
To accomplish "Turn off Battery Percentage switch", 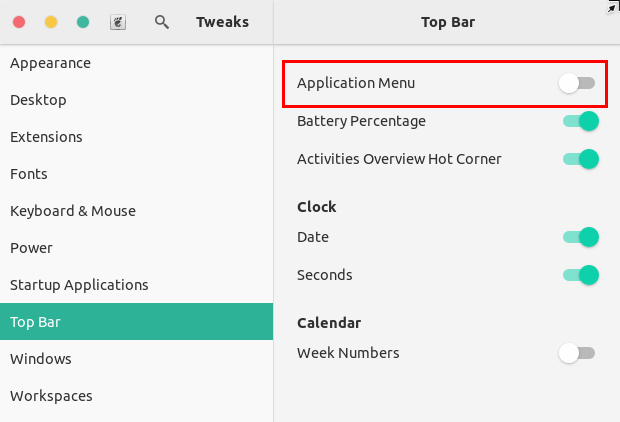I will tap(580, 122).
